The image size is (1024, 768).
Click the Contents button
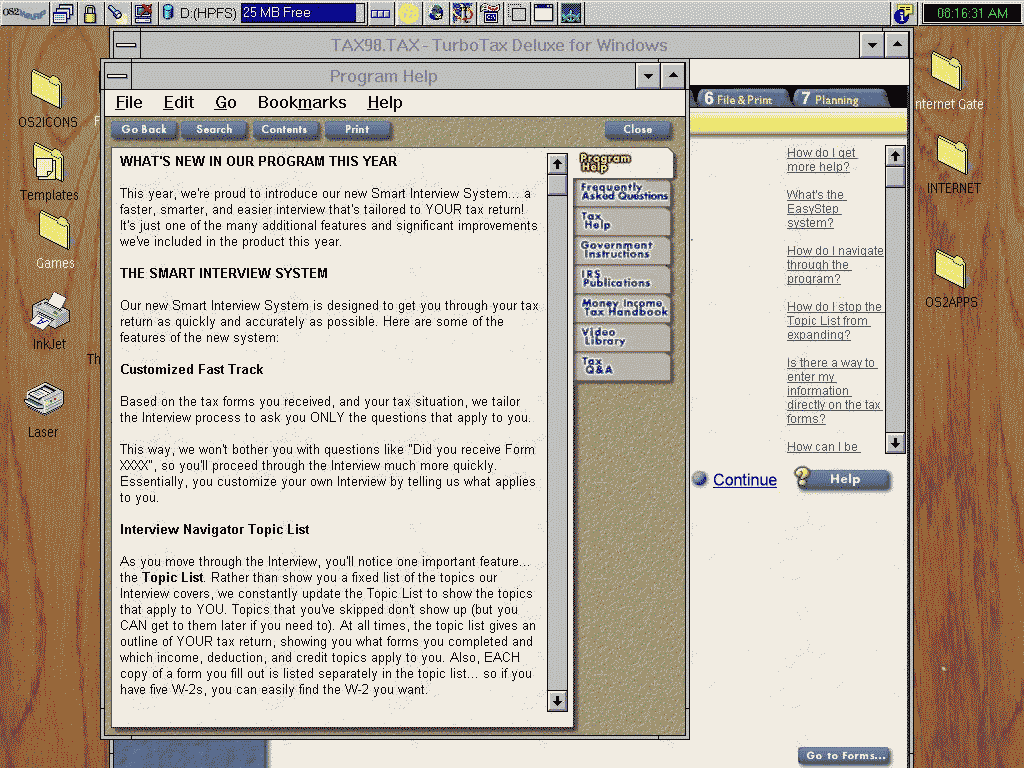(284, 129)
